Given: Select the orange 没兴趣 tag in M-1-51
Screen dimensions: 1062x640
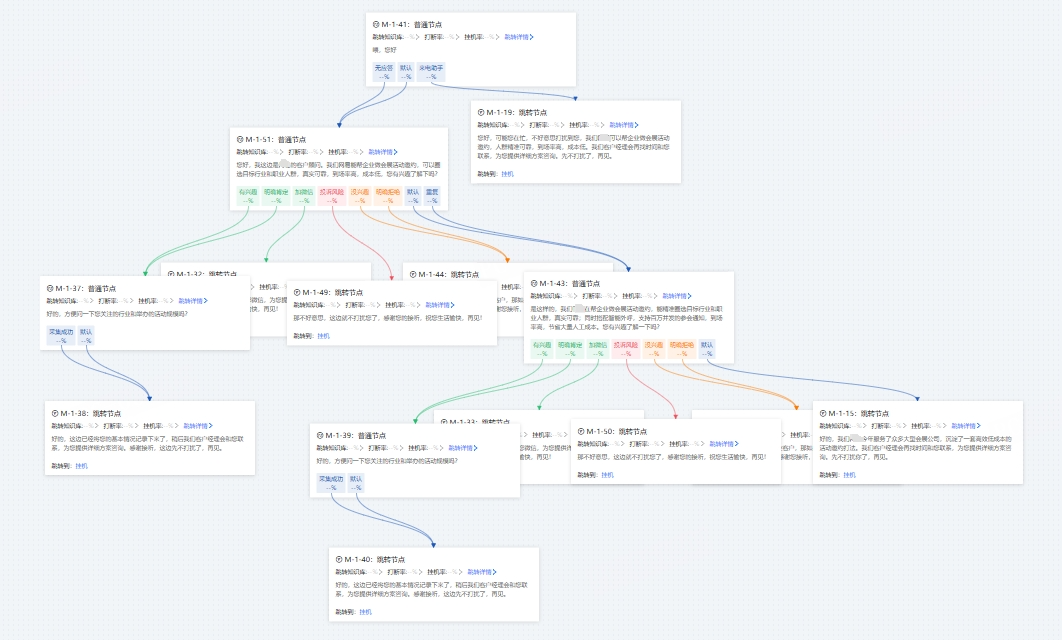Looking at the screenshot, I should [360, 196].
